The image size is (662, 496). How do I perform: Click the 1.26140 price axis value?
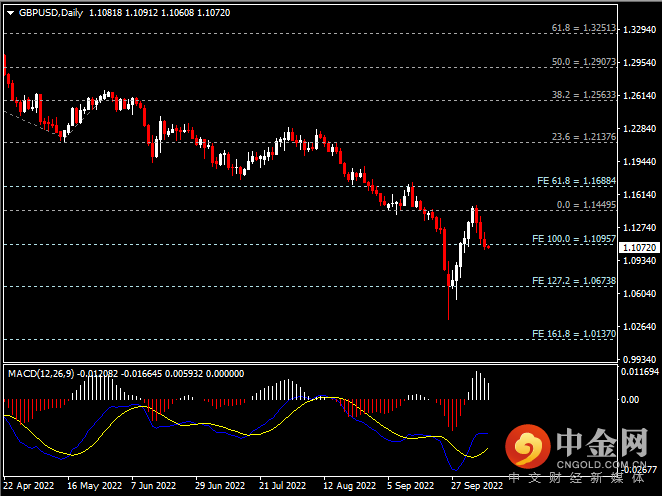point(639,96)
